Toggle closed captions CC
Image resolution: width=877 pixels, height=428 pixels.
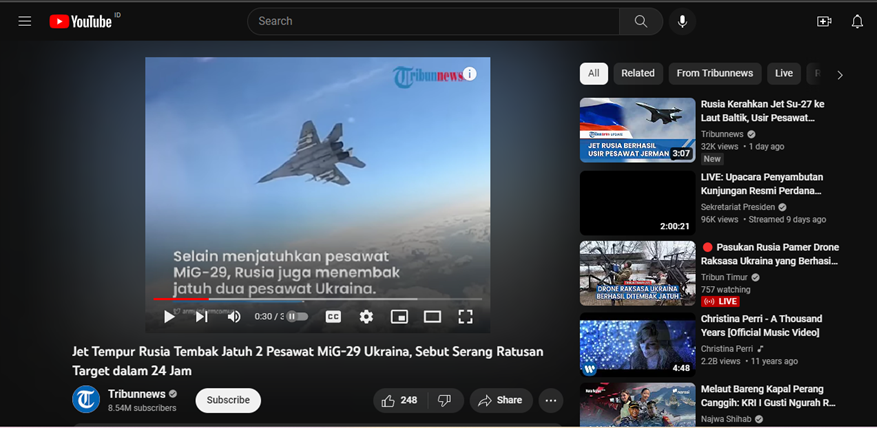333,317
